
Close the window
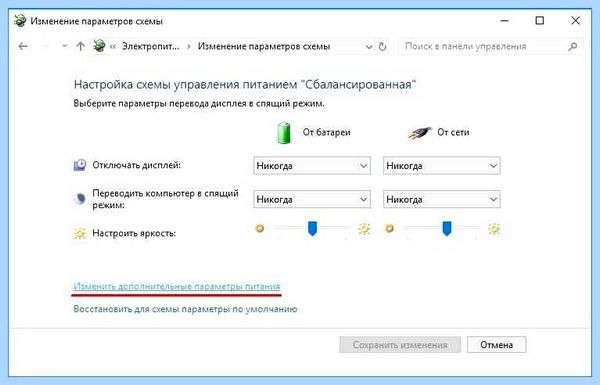click(x=575, y=21)
